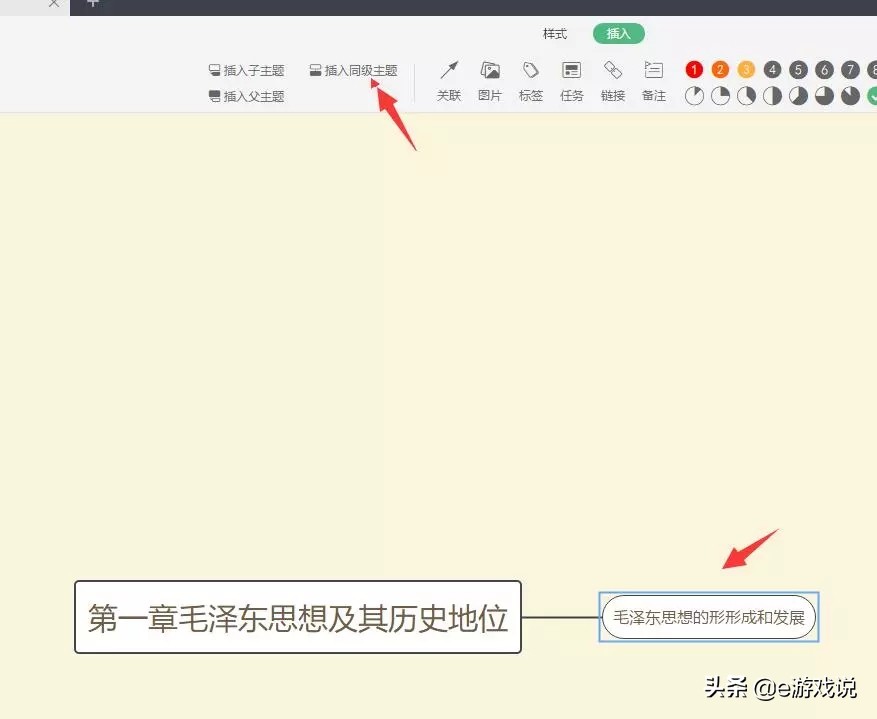The image size is (877, 719).
Task: Select the 毛泽东思想的形形成和发展 subtopic node
Action: 708,617
